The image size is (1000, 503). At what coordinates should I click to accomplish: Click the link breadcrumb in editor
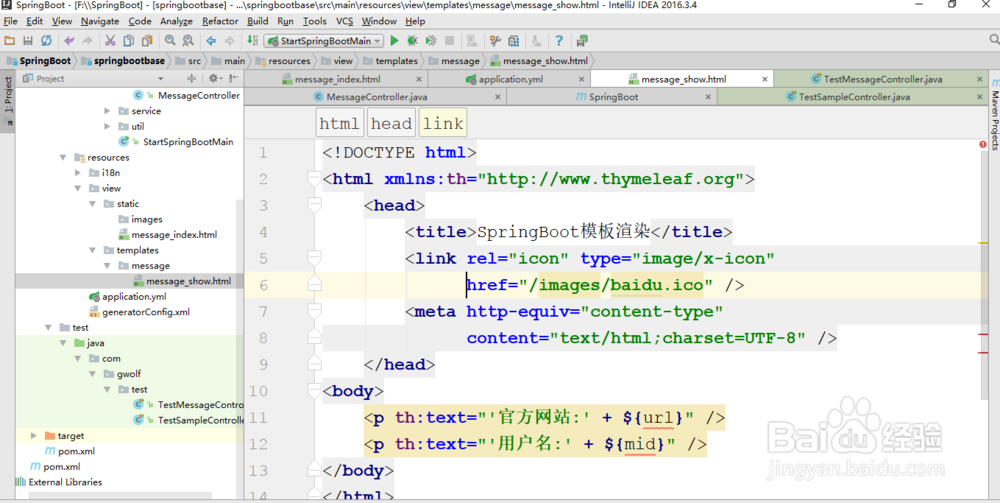[x=443, y=123]
